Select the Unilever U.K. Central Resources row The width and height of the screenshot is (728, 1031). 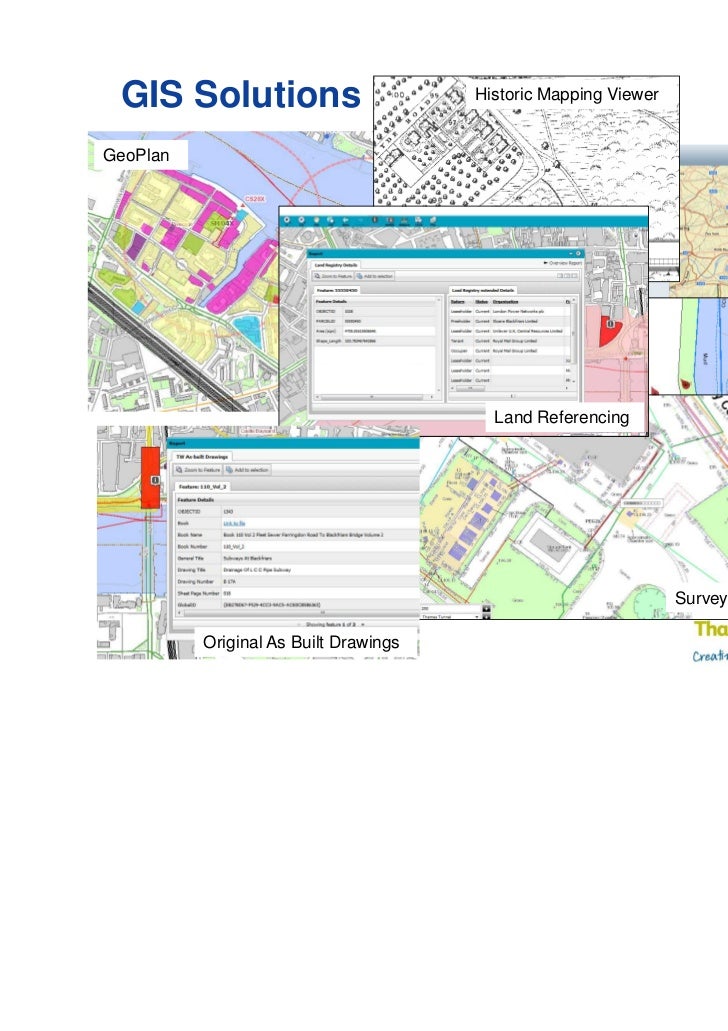pos(510,331)
